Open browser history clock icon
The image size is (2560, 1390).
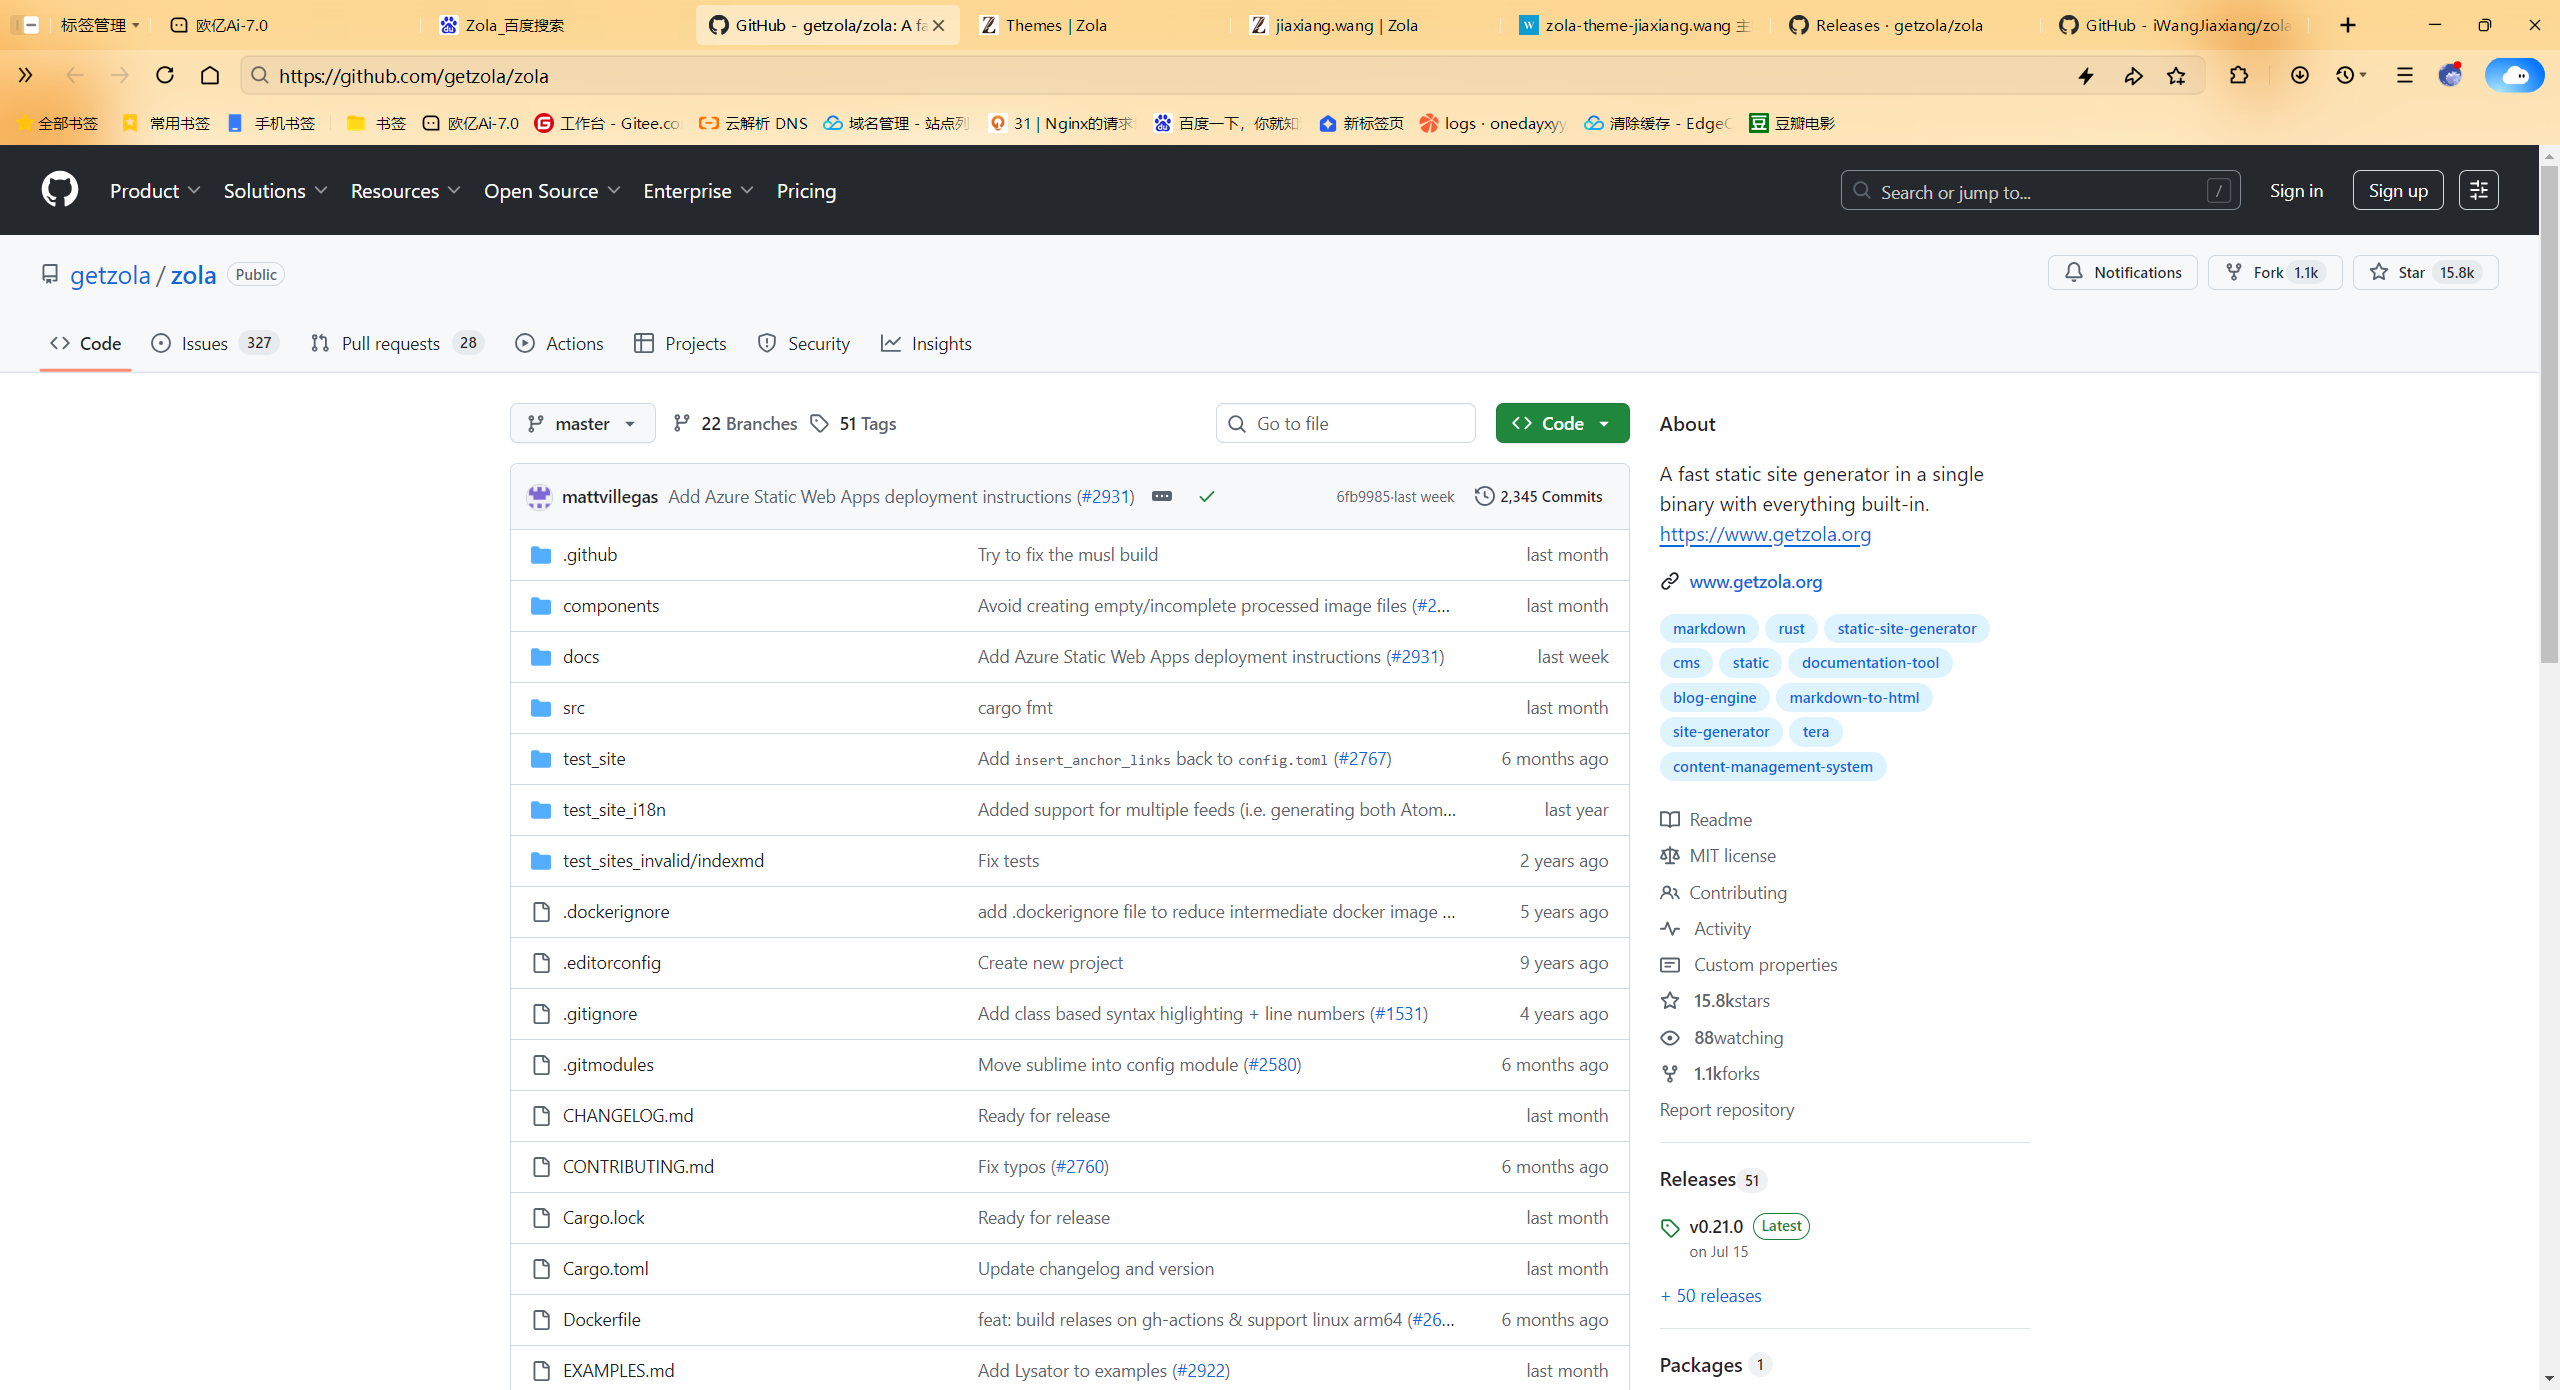(2345, 76)
